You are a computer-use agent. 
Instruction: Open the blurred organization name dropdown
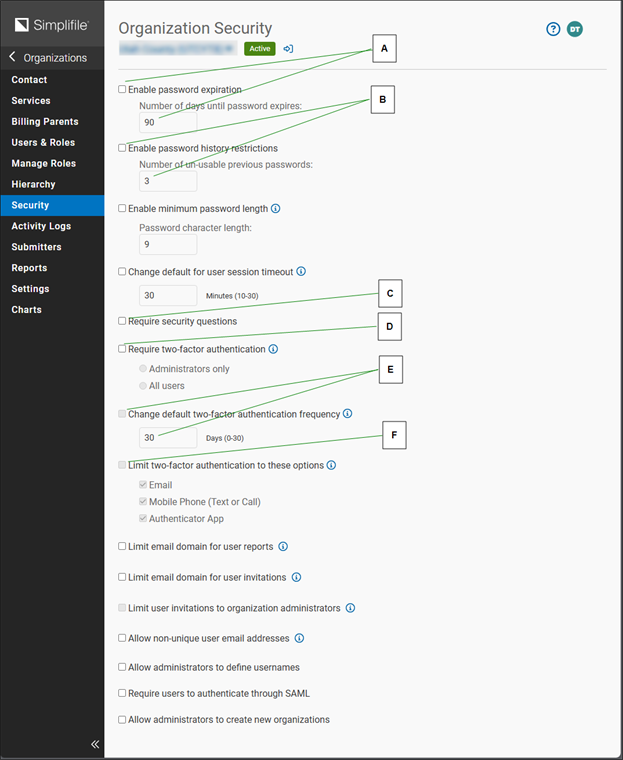[x=177, y=48]
